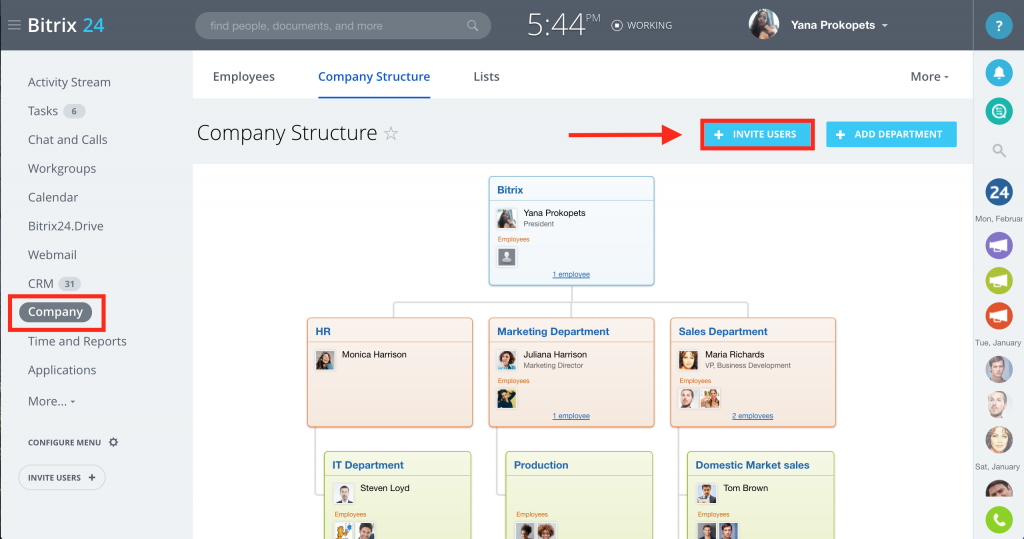The width and height of the screenshot is (1024, 539).
Task: Click the blue 24 calendar badge icon
Action: coord(999,192)
